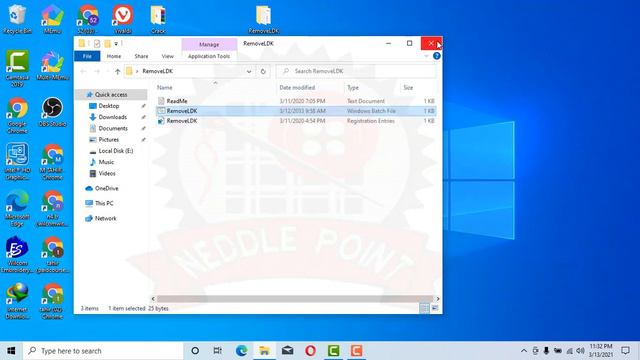
Task: Open the orange Camtasia Recorder taskbar icon
Action: coord(356,351)
